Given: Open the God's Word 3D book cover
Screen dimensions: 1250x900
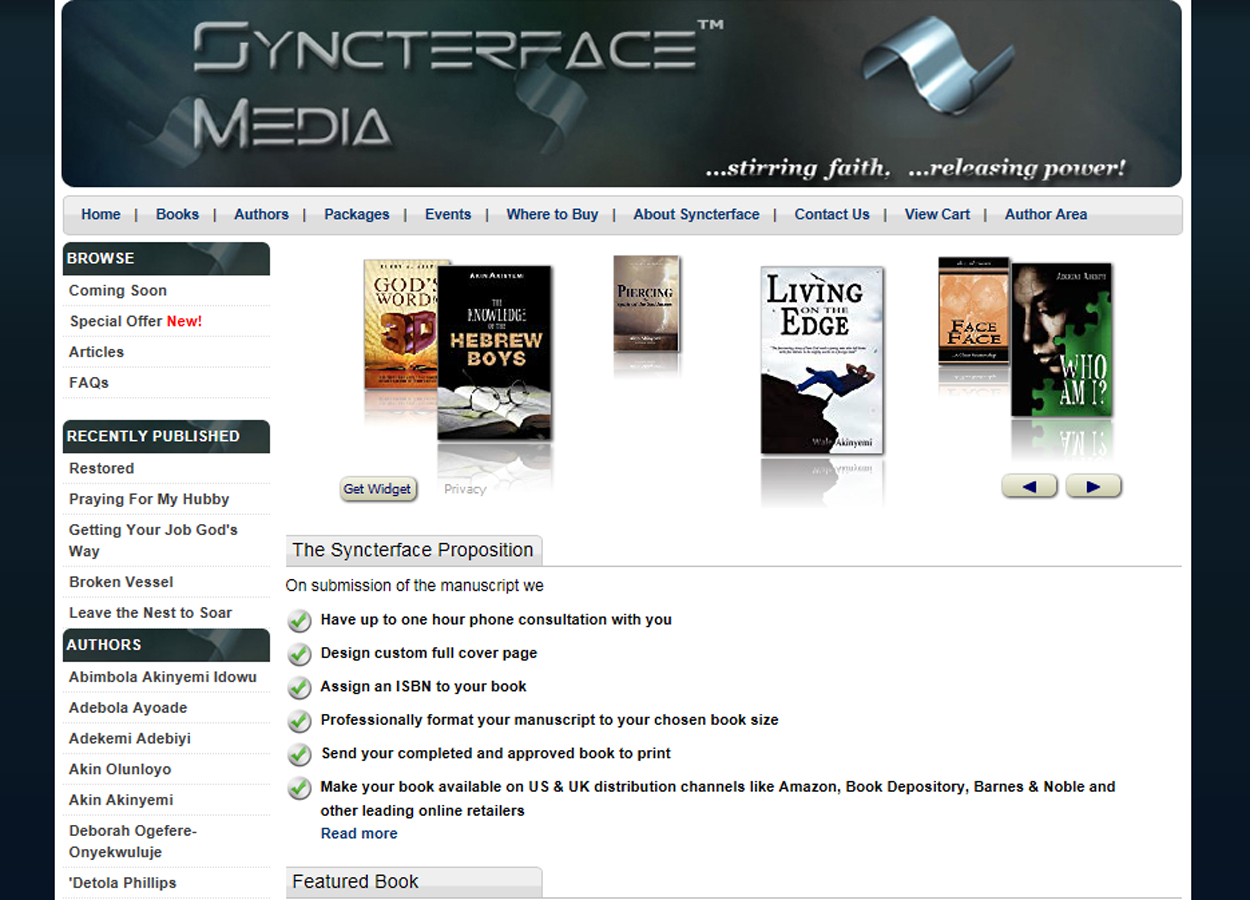Looking at the screenshot, I should (x=400, y=325).
